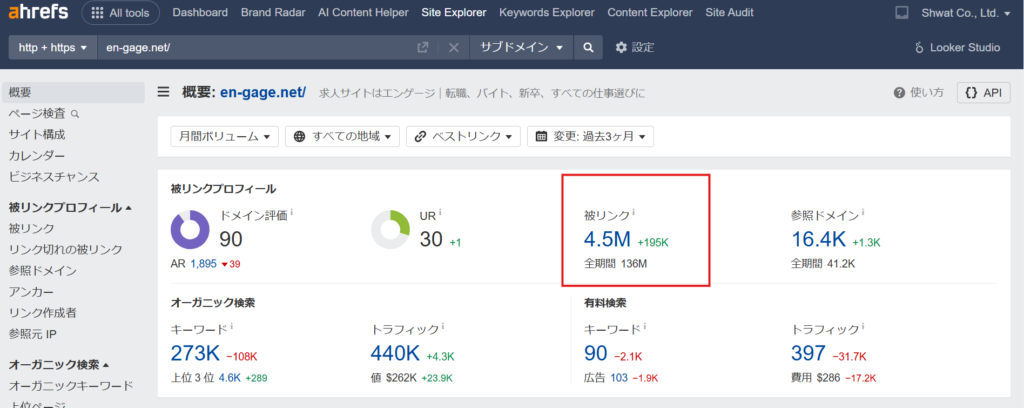Viewport: 1024px width, 408px height.
Task: Open the サブドメイン mode dropdown
Action: point(522,48)
